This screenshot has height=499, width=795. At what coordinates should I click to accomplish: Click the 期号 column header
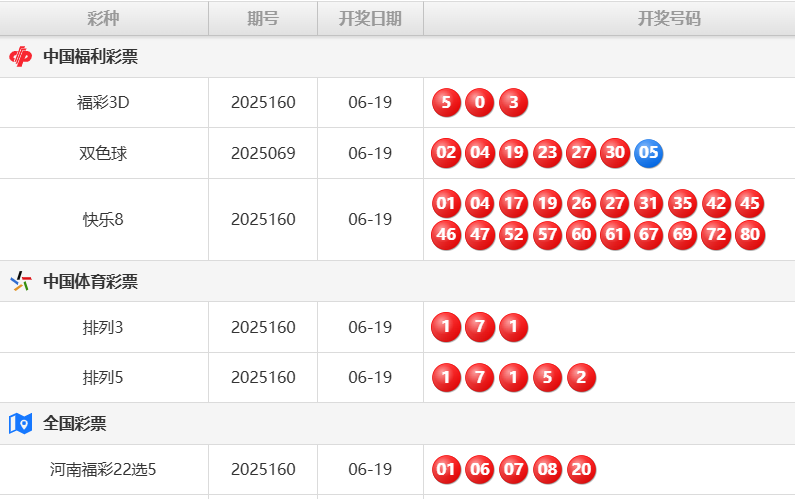coord(263,18)
